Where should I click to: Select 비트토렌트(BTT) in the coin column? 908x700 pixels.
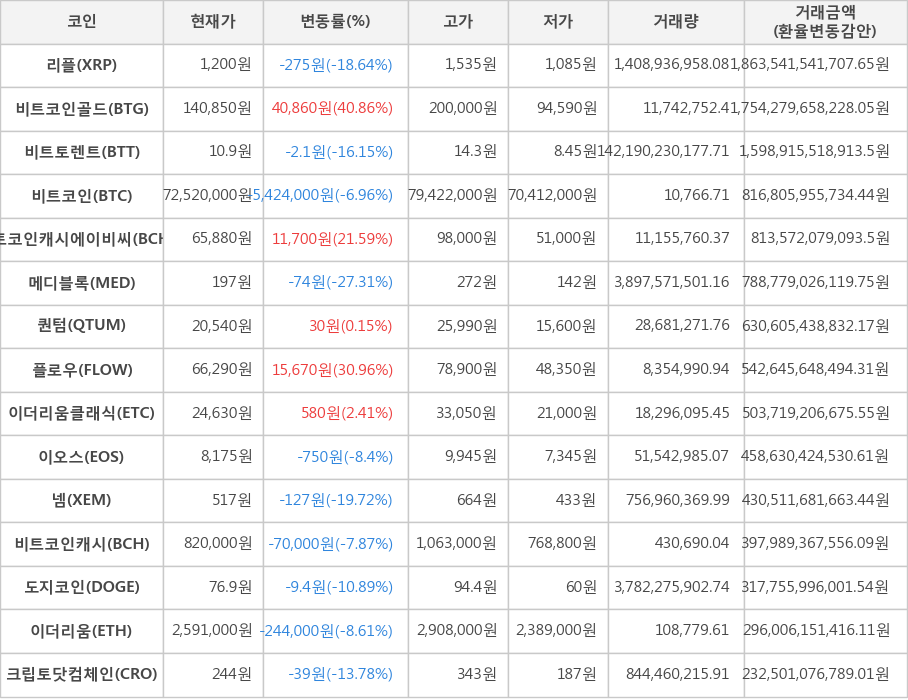[82, 152]
